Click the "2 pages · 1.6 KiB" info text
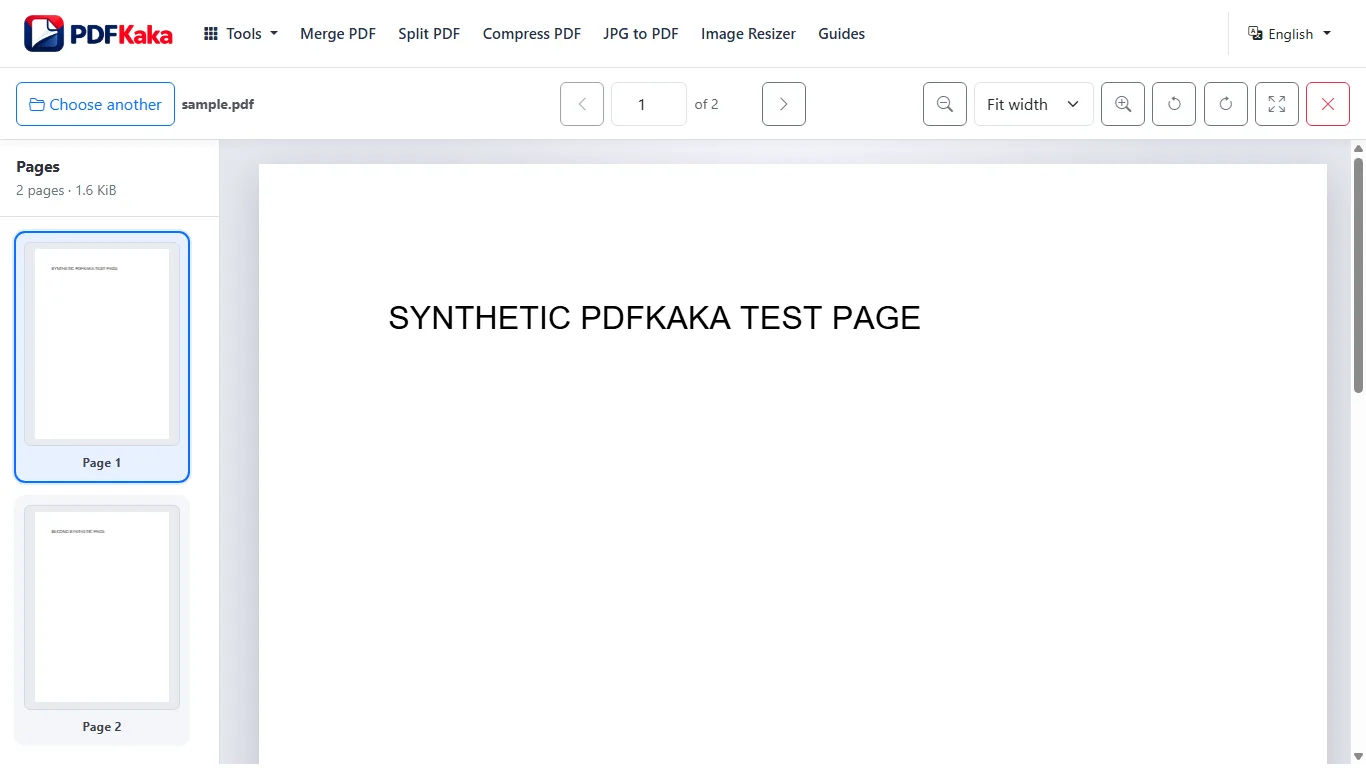The image size is (1366, 768). tap(66, 190)
